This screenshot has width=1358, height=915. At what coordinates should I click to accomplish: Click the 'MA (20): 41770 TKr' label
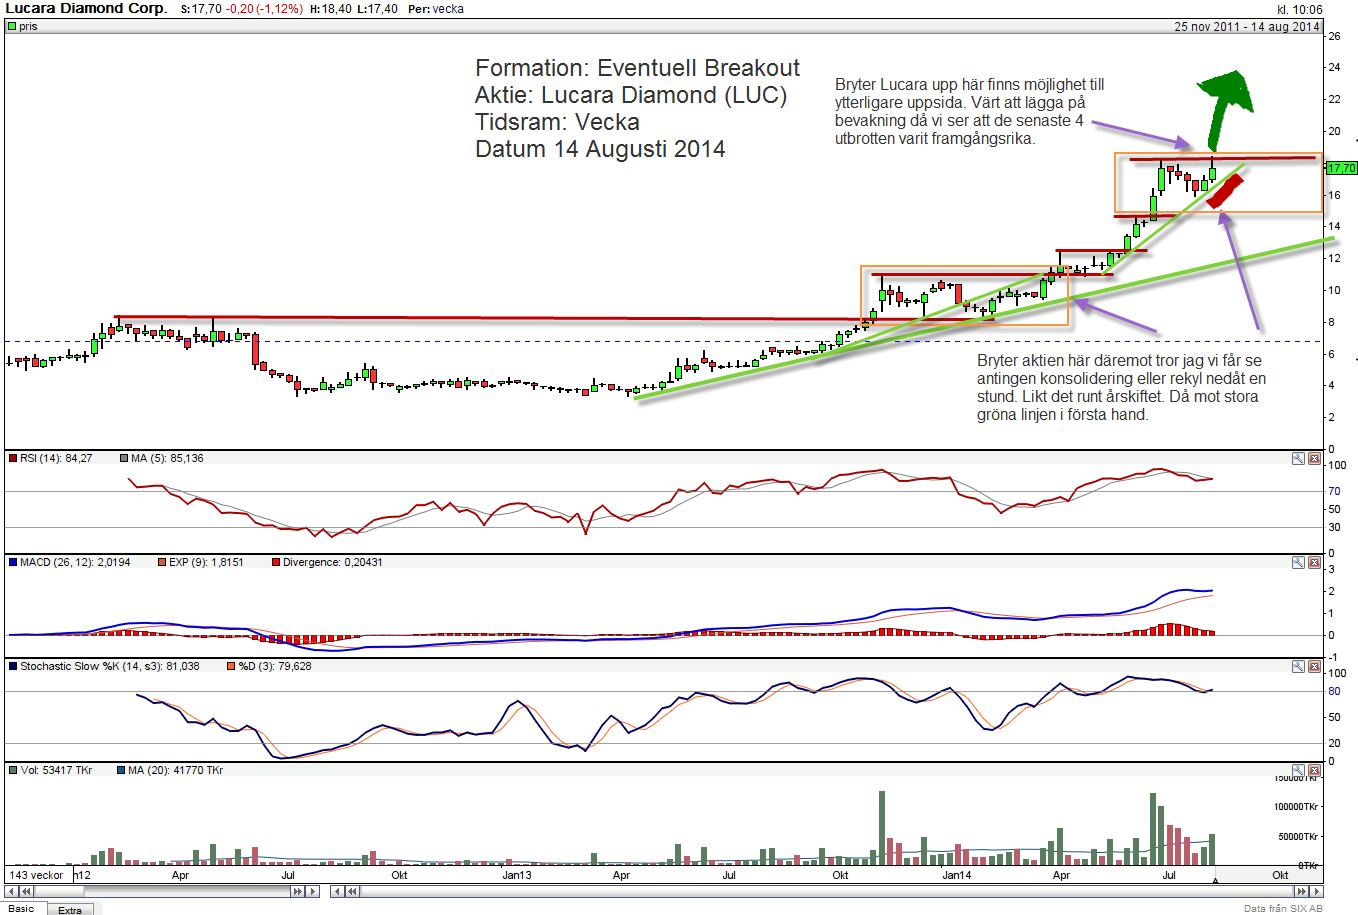(175, 771)
